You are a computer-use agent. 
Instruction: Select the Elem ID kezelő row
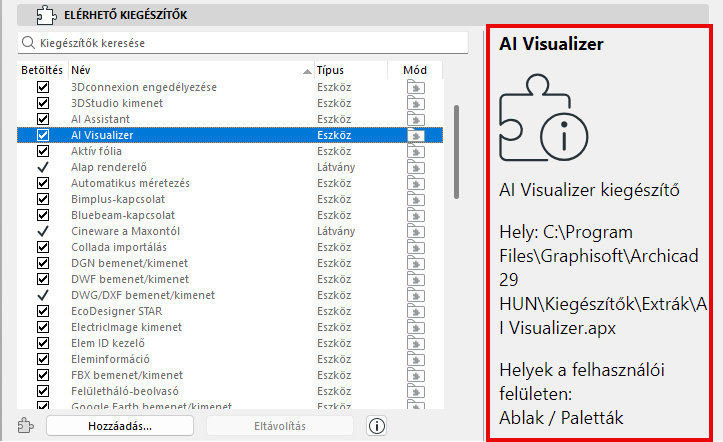pyautogui.click(x=230, y=343)
